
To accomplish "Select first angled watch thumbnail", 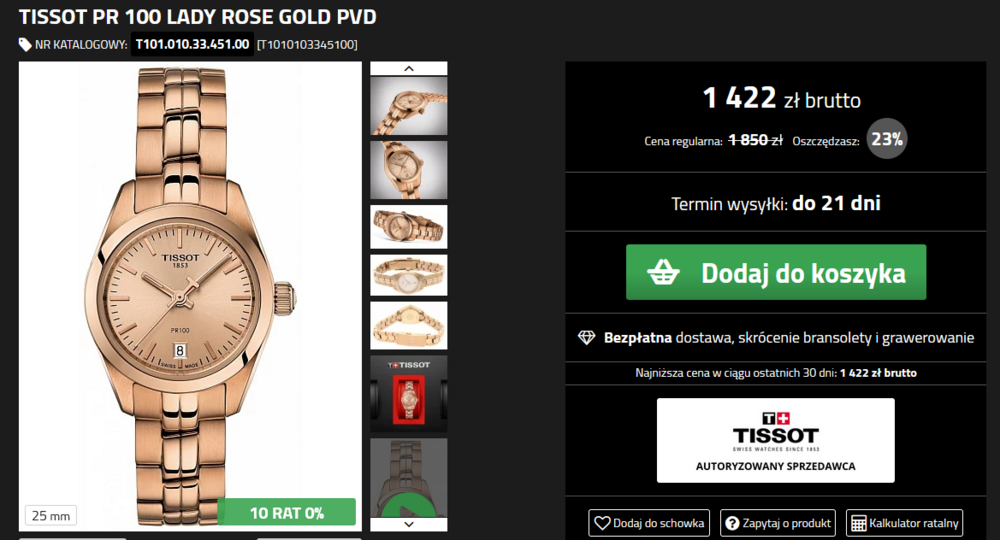I will 409,106.
